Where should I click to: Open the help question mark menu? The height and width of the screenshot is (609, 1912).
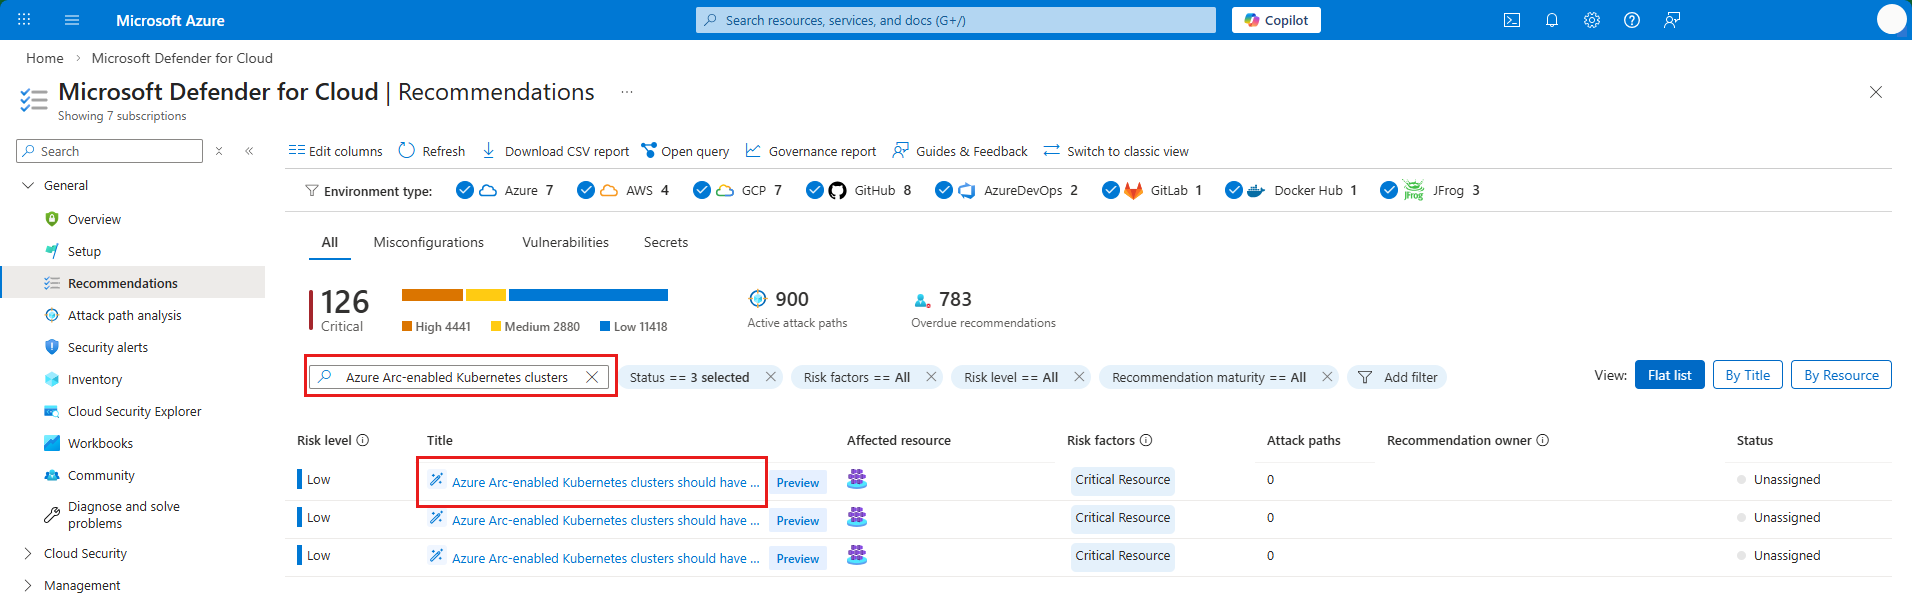tap(1632, 20)
